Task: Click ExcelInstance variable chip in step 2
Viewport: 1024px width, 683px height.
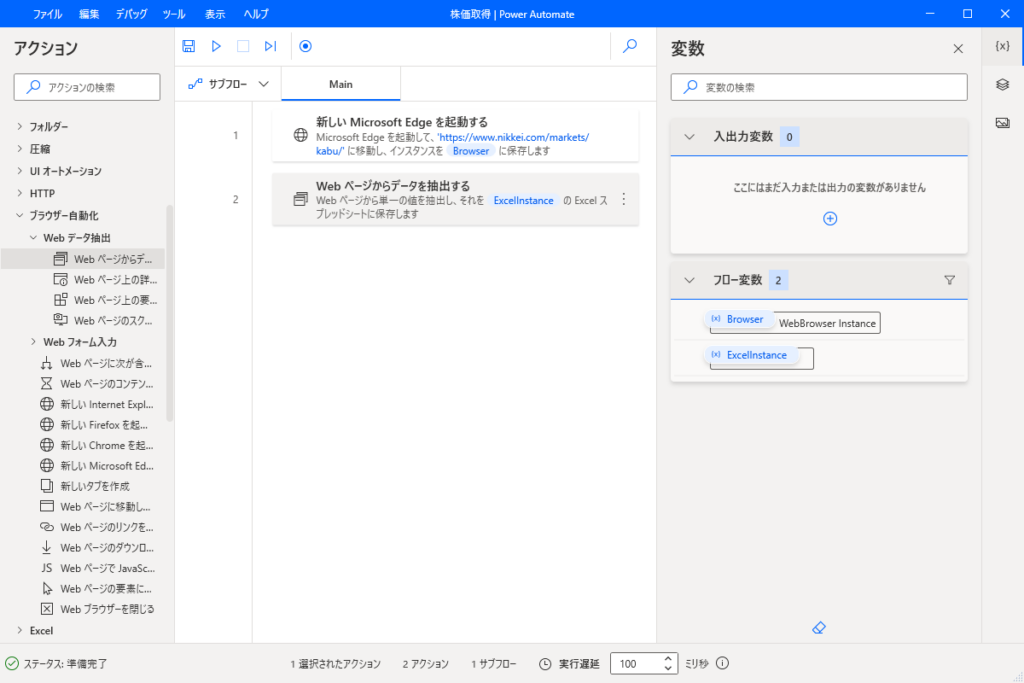Action: [x=523, y=200]
